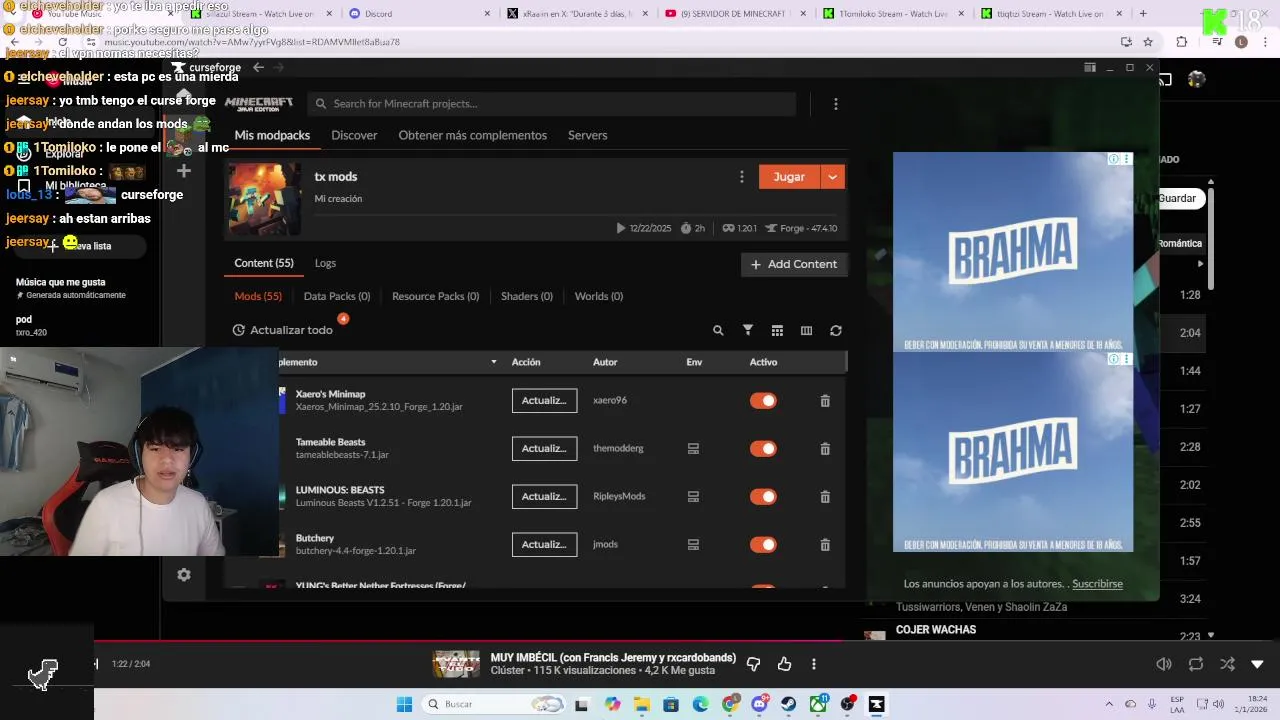Screen dimensions: 1280x720
Task: Seek on YouTube Music progress bar
Action: pyautogui.click(x=640, y=642)
